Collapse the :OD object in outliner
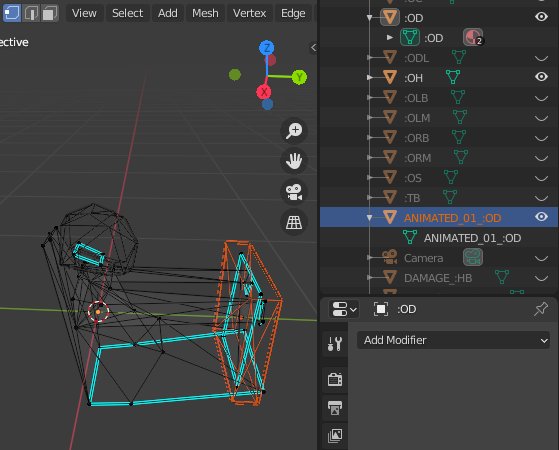The image size is (559, 450). [x=370, y=17]
